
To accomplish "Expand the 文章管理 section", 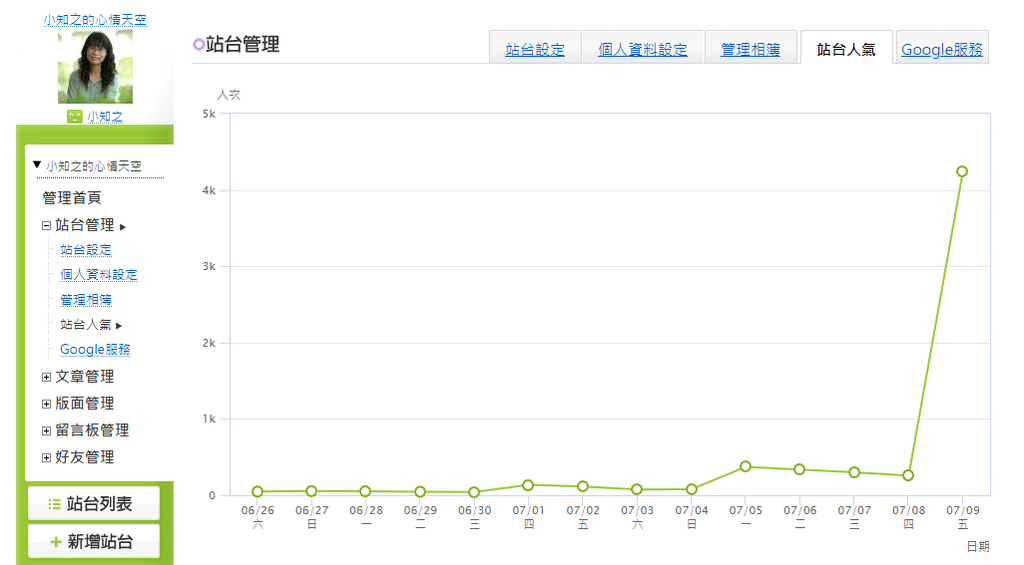I will point(46,377).
